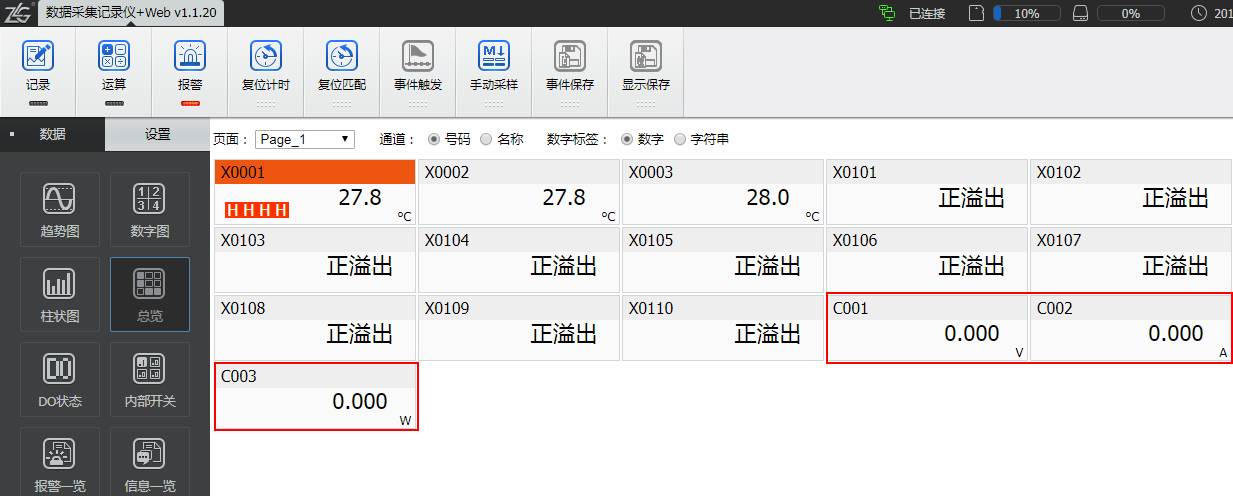Click the 已连接 connection status icon
The height and width of the screenshot is (496, 1233).
[x=886, y=13]
